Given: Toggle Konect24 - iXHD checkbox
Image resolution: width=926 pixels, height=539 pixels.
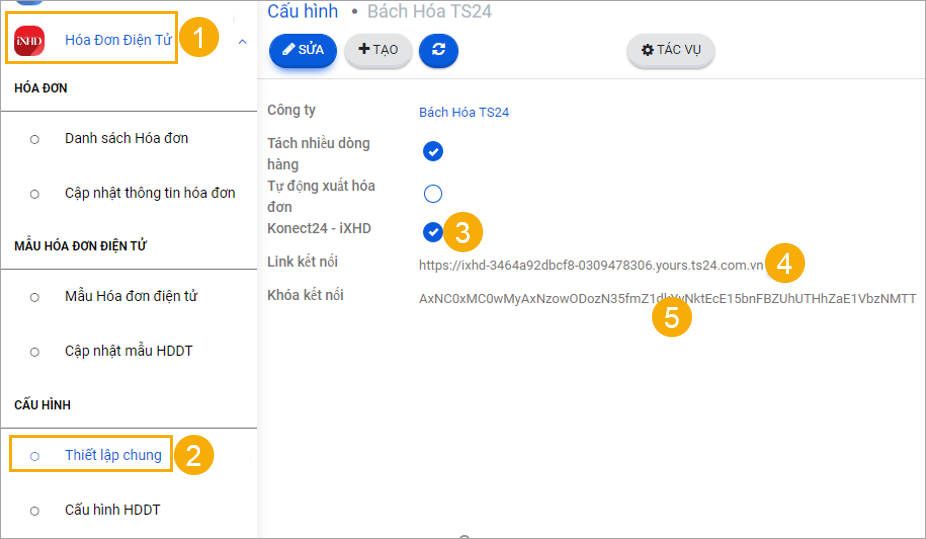Looking at the screenshot, I should 433,232.
